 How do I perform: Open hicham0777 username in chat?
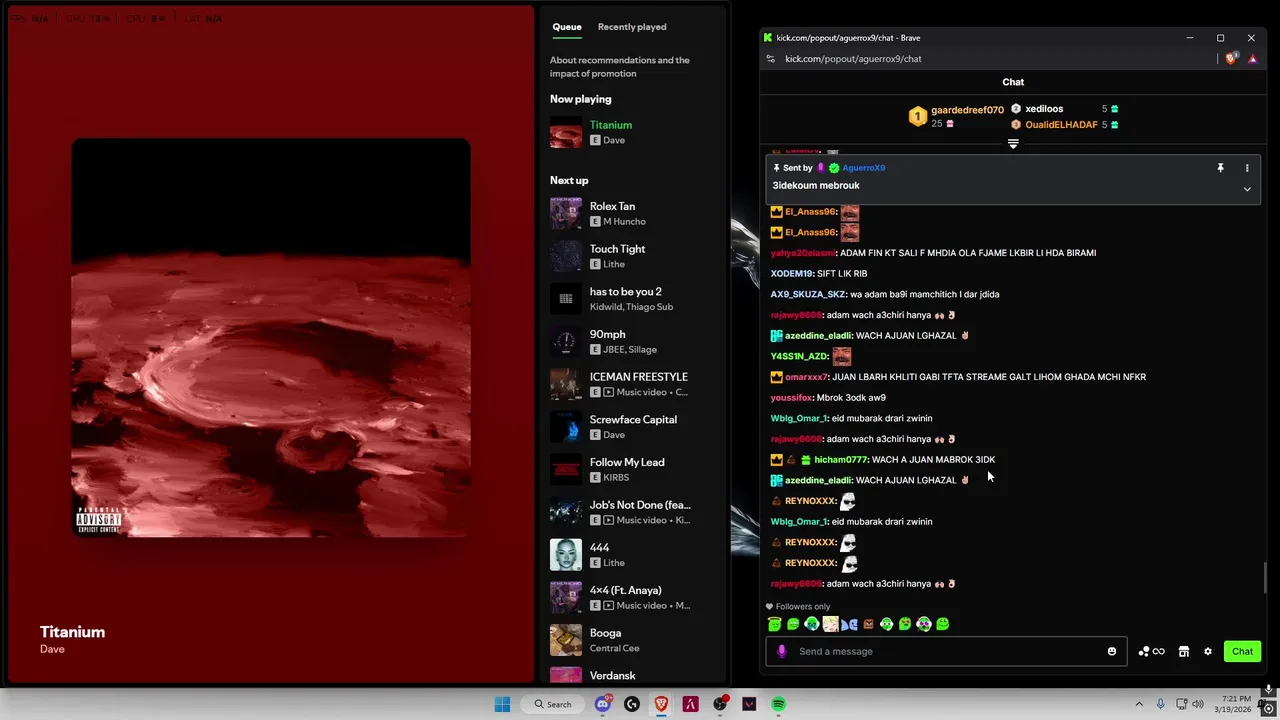[840, 460]
